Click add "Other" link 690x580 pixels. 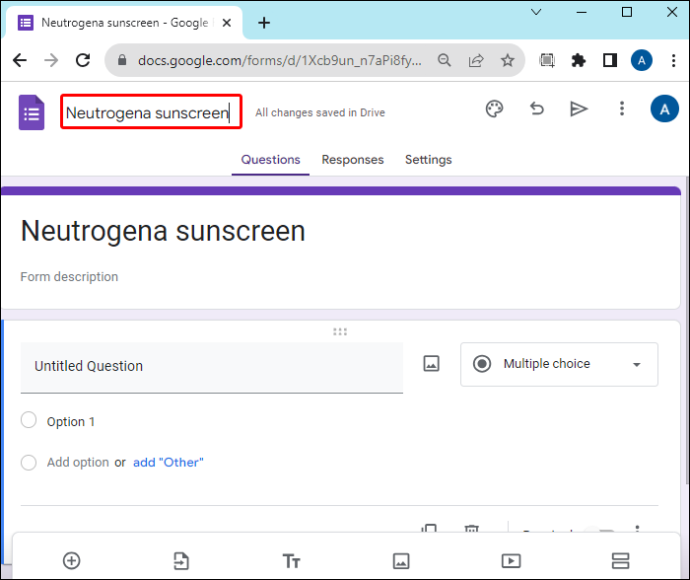point(168,463)
